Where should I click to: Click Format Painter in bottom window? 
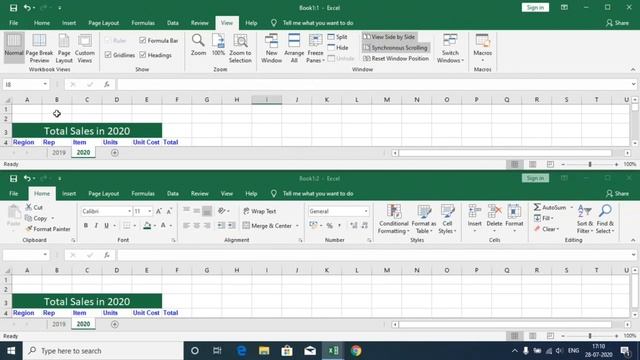(48, 229)
